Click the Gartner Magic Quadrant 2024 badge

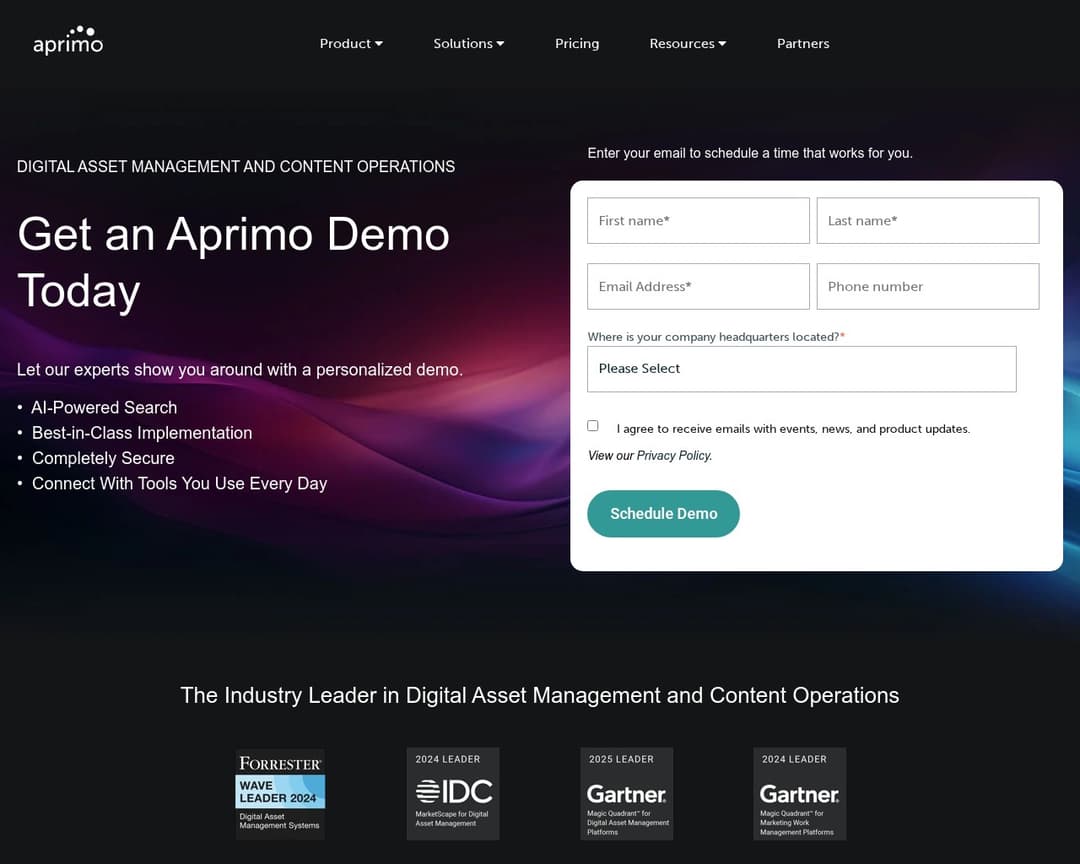pyautogui.click(x=799, y=793)
